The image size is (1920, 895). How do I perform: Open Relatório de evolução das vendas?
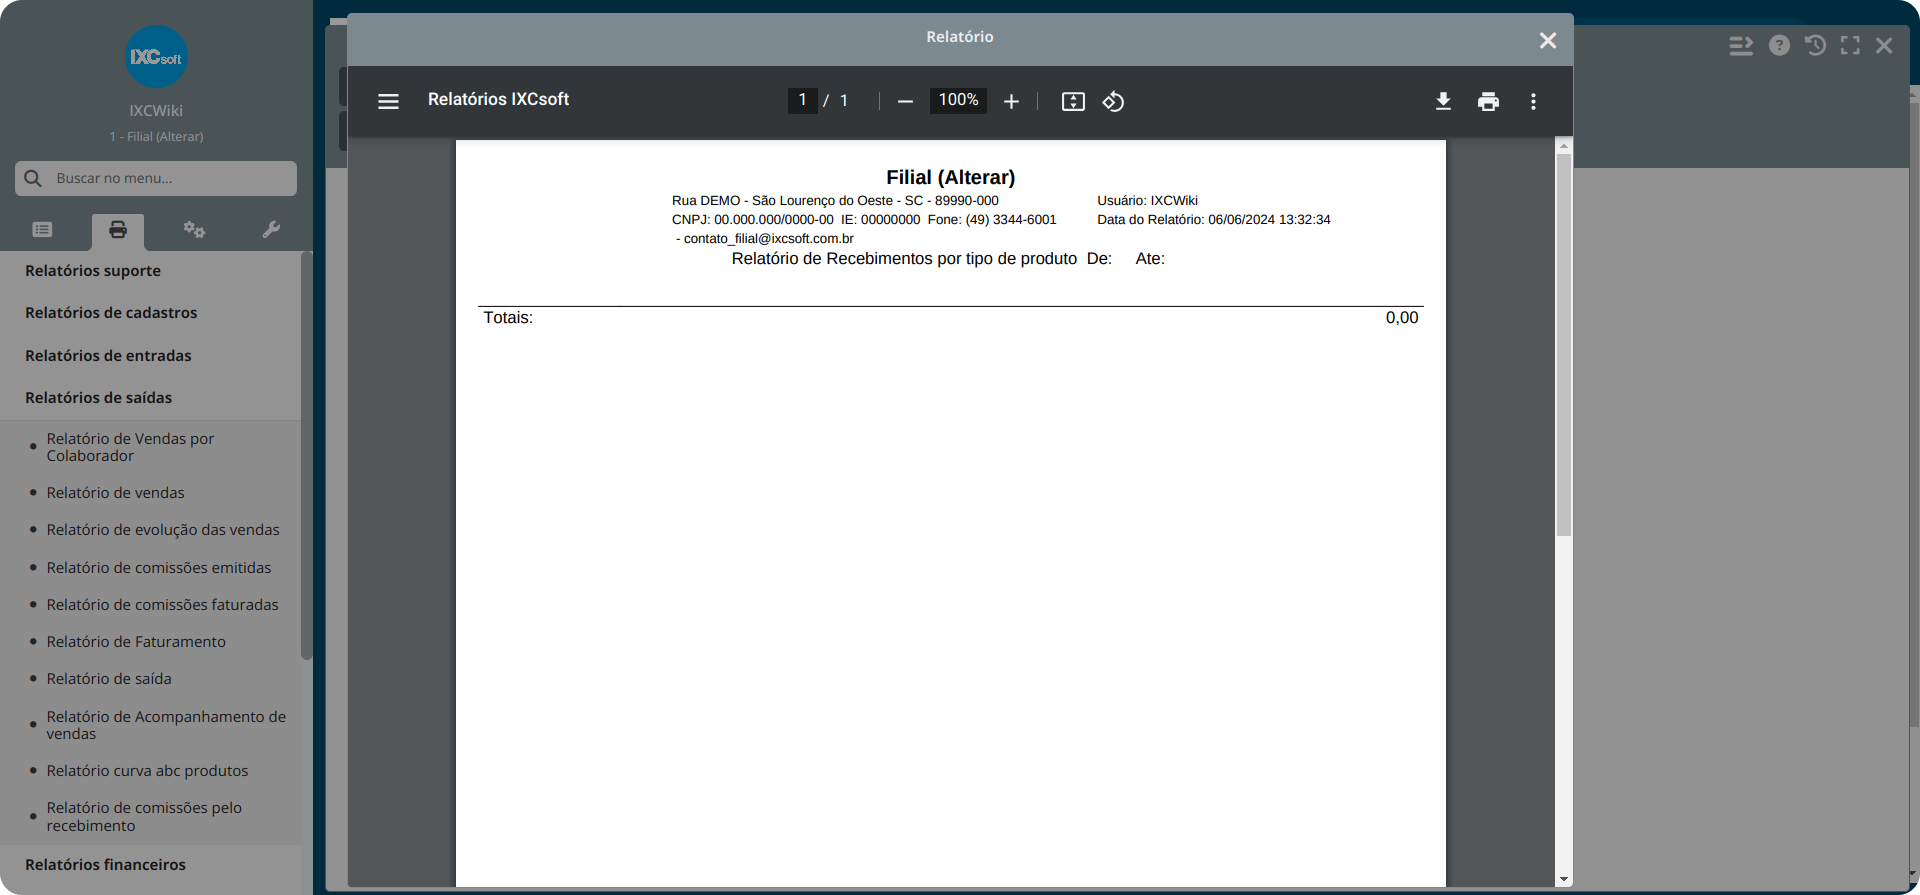(163, 530)
